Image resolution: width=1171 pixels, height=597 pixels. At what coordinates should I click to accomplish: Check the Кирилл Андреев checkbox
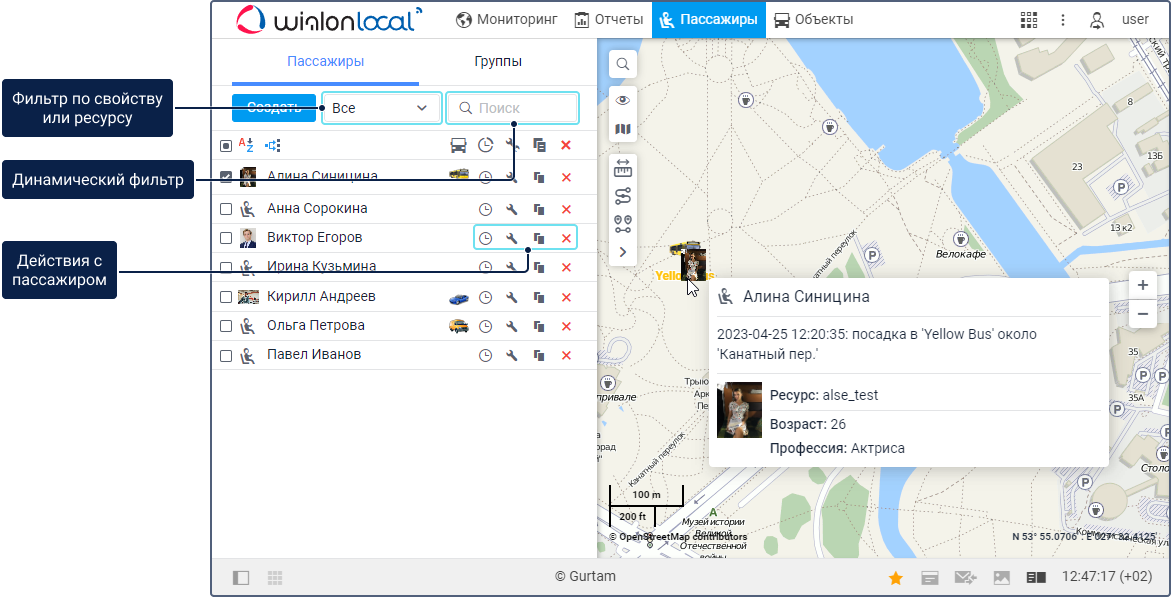click(x=226, y=297)
